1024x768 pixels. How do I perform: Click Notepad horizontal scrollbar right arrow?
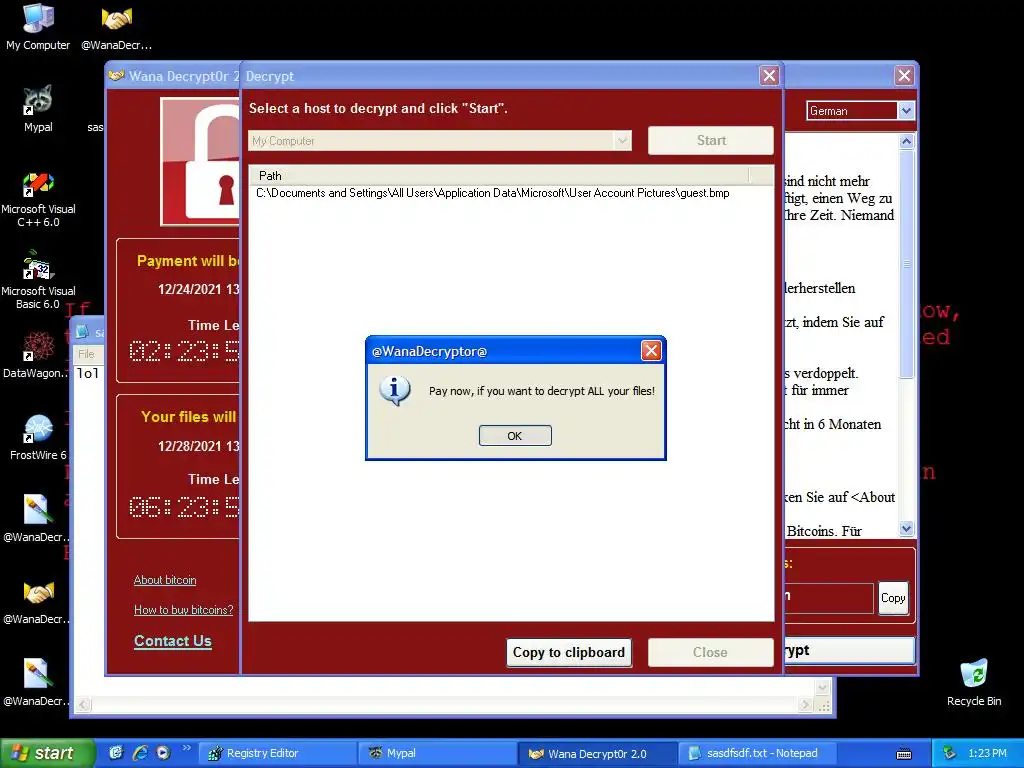[x=806, y=705]
